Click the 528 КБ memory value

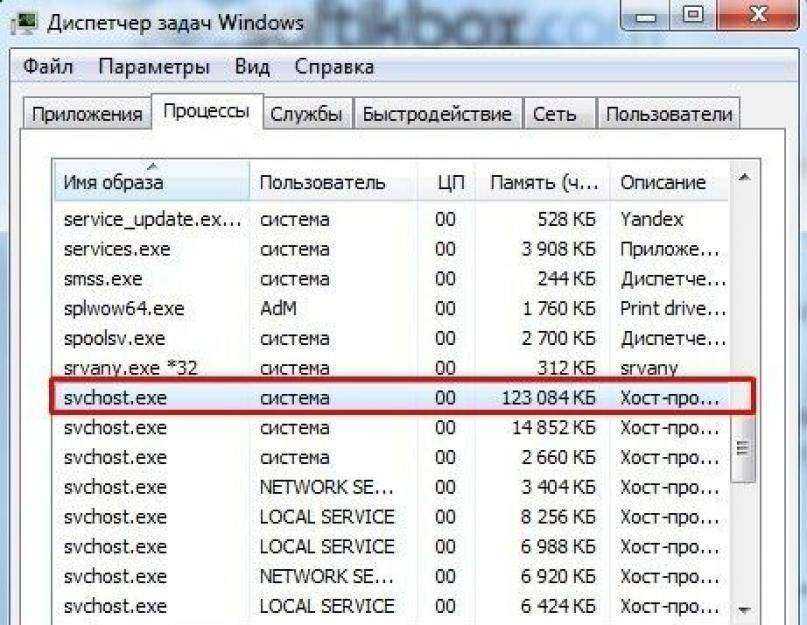click(x=566, y=219)
